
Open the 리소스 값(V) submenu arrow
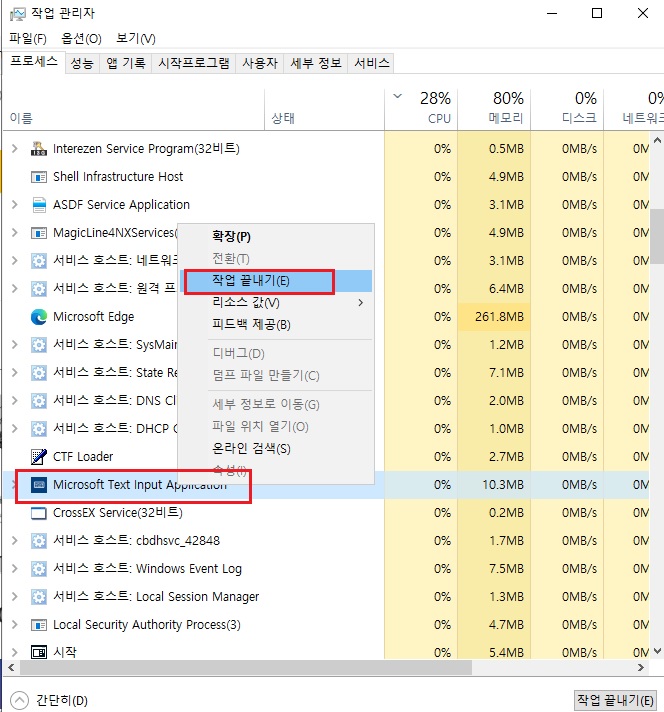click(361, 302)
